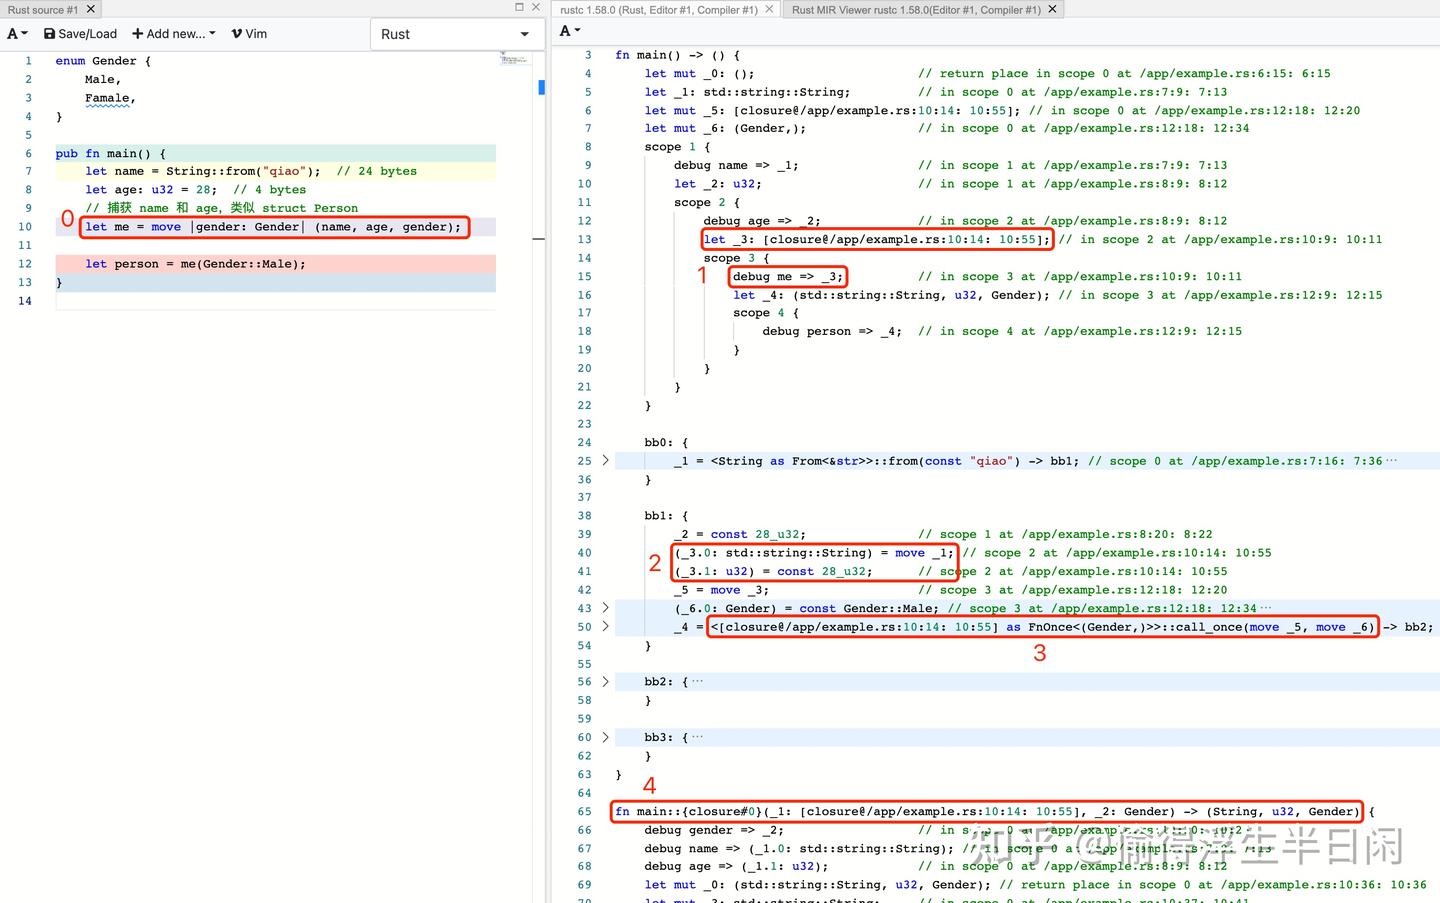
Task: Close the Rust source #1 tab
Action: coord(91,9)
